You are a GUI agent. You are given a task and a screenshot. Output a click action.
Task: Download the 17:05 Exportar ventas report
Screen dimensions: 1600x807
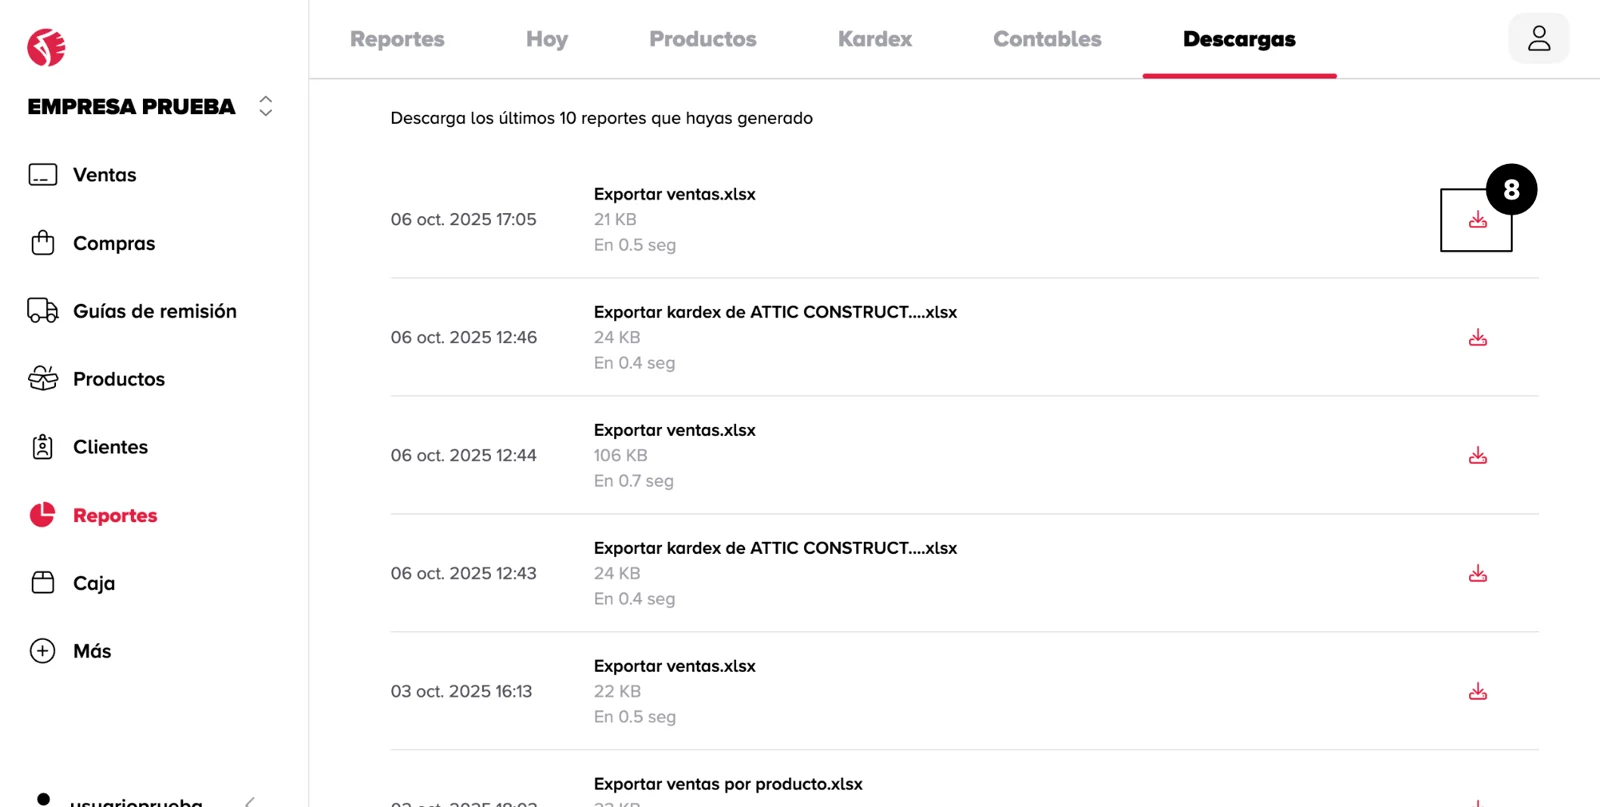pyautogui.click(x=1477, y=220)
